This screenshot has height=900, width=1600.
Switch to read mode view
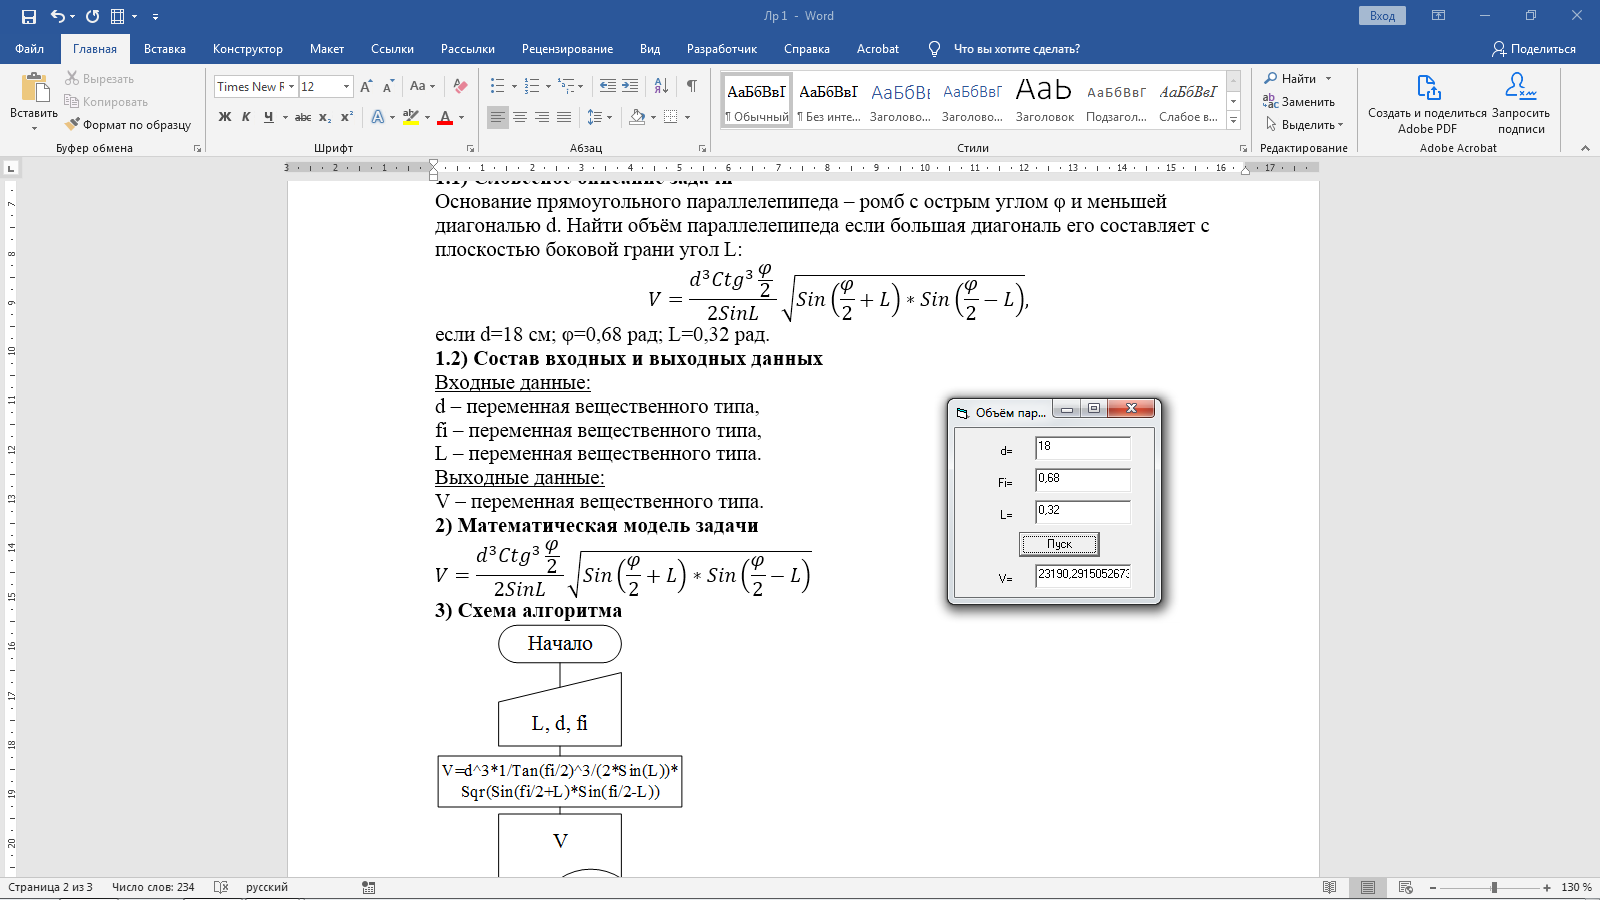click(1329, 887)
